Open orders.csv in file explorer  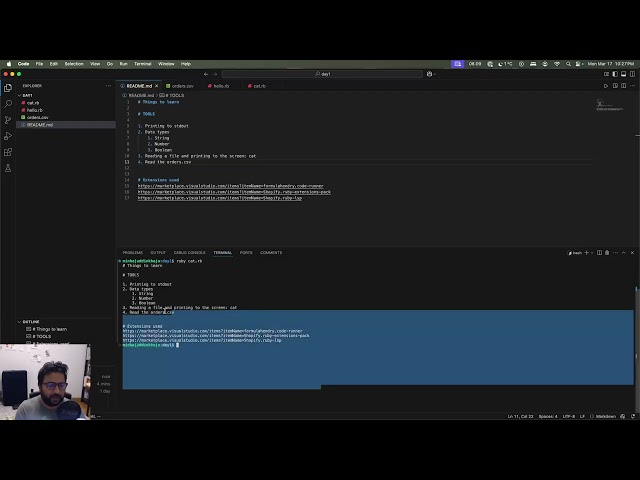65,118
